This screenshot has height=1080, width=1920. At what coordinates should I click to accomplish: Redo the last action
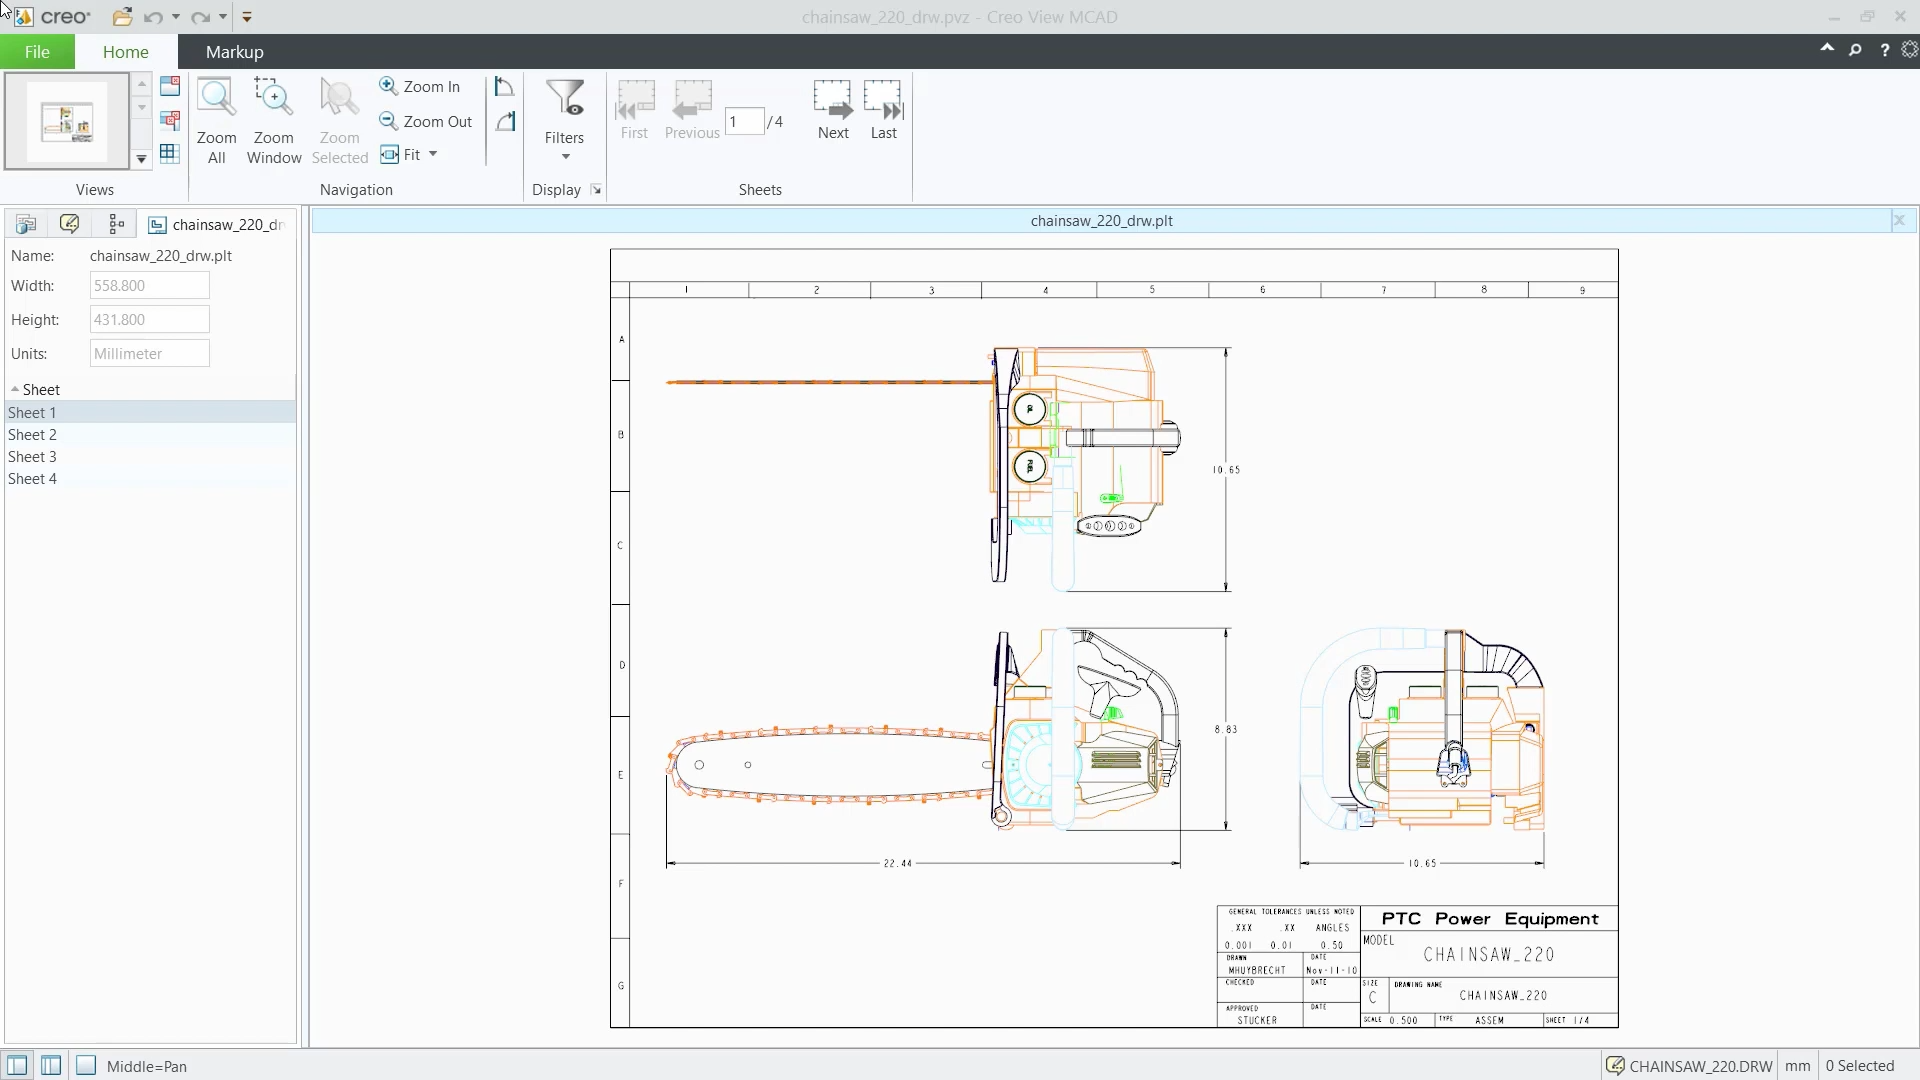tap(200, 17)
